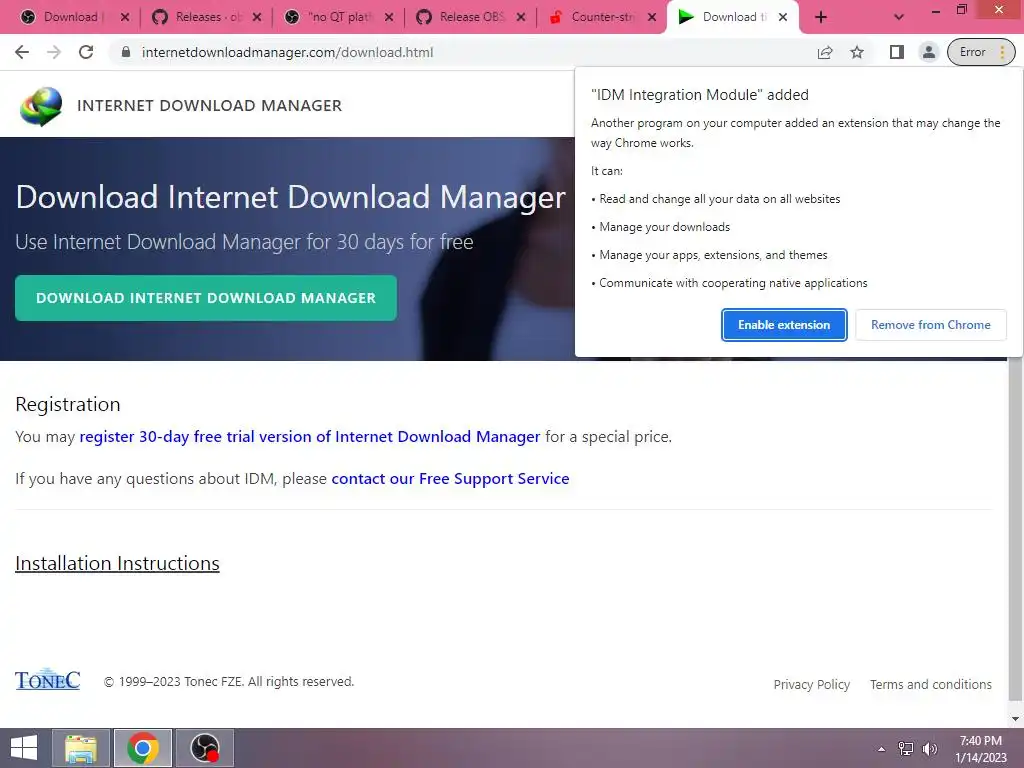
Task: Close the first Download tab
Action: (125, 18)
